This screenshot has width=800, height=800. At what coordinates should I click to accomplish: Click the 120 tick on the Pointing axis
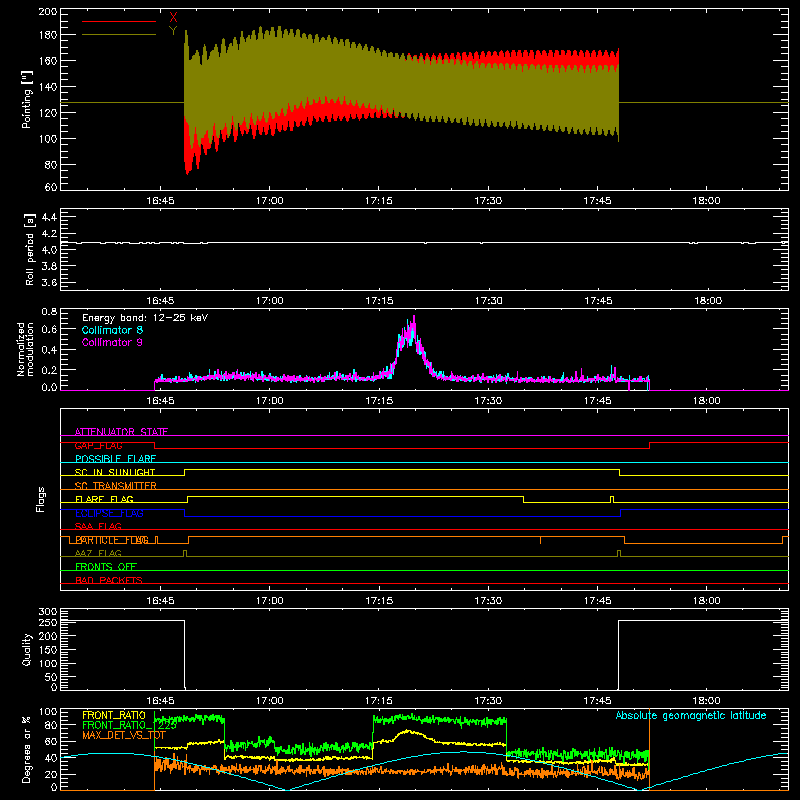(x=48, y=113)
